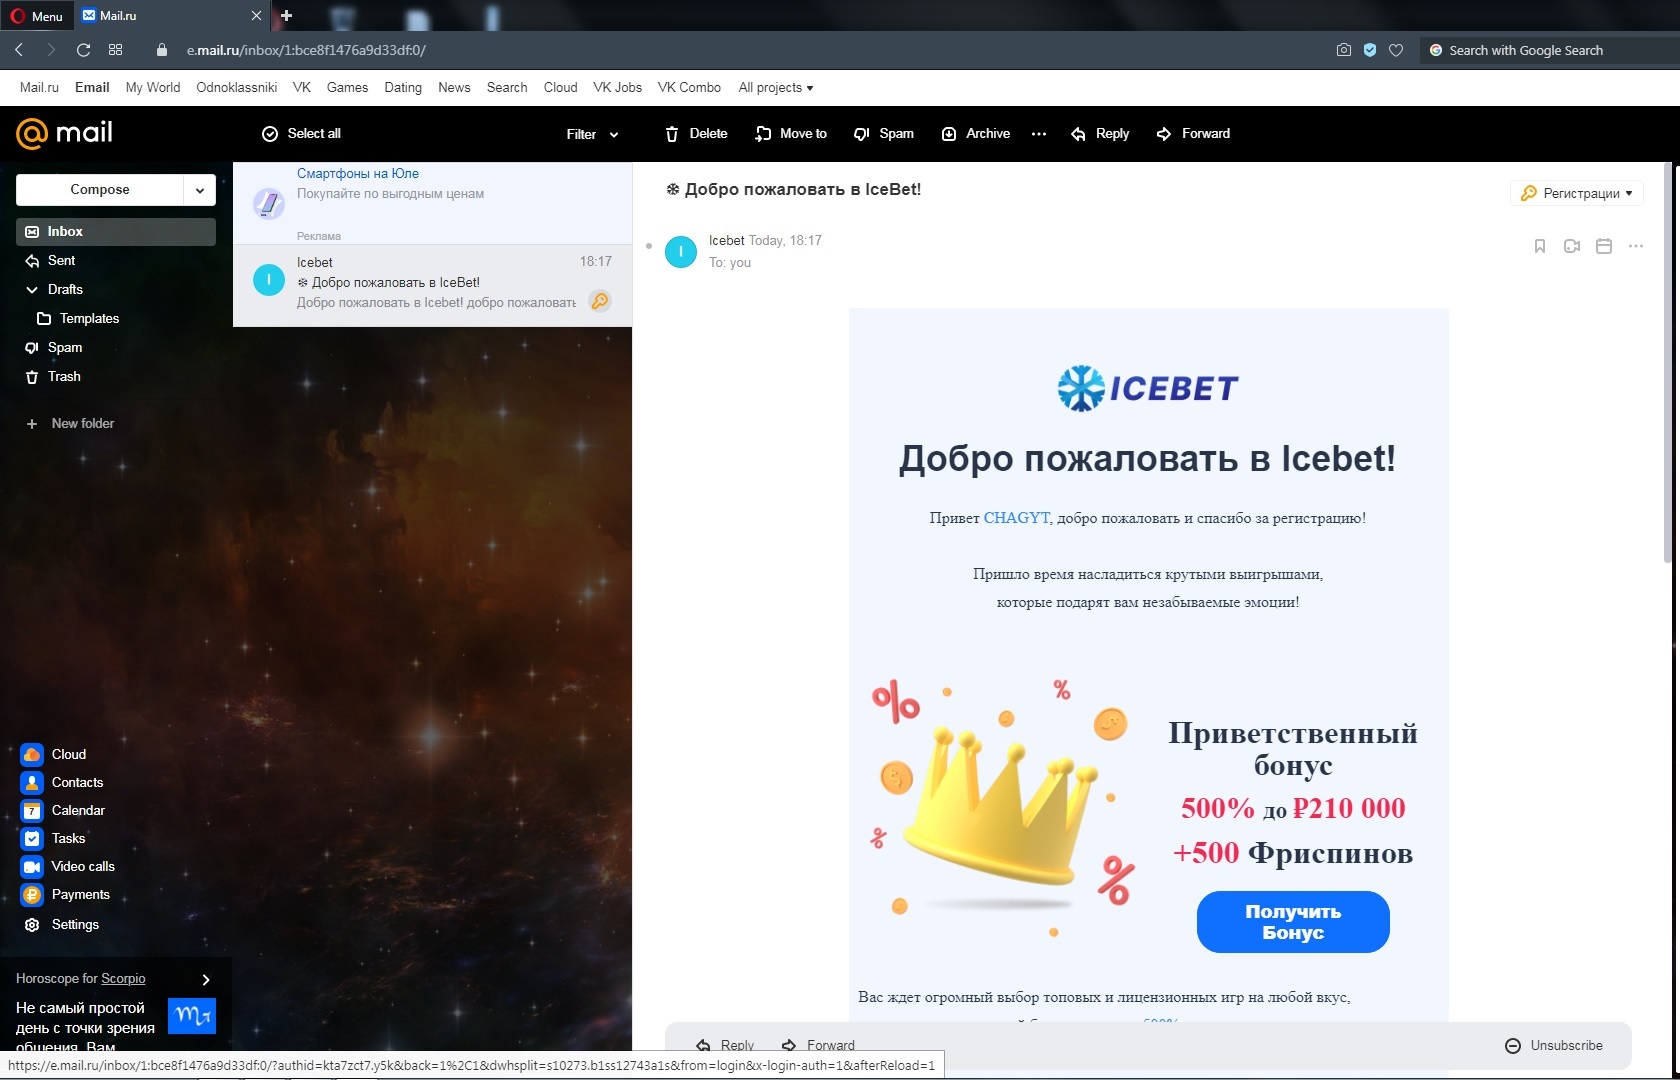Image resolution: width=1680 pixels, height=1080 pixels.
Task: Add page to bookmarks with heart icon
Action: tap(1396, 50)
